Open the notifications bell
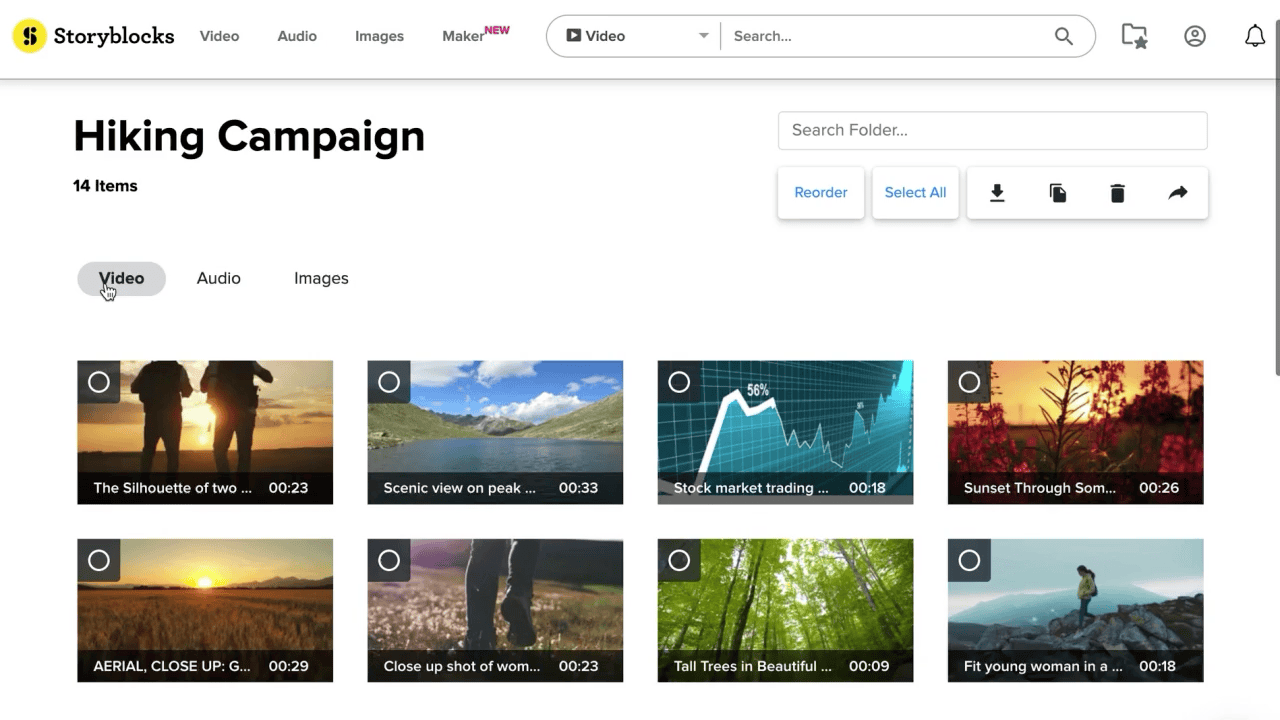This screenshot has height=720, width=1280. pyautogui.click(x=1255, y=36)
